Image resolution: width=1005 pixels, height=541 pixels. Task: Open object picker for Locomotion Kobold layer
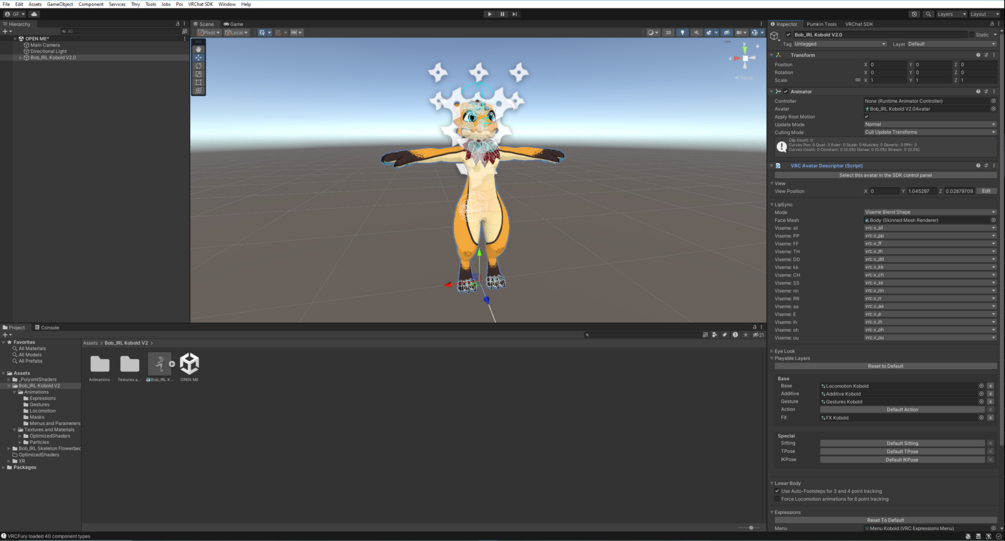[981, 386]
